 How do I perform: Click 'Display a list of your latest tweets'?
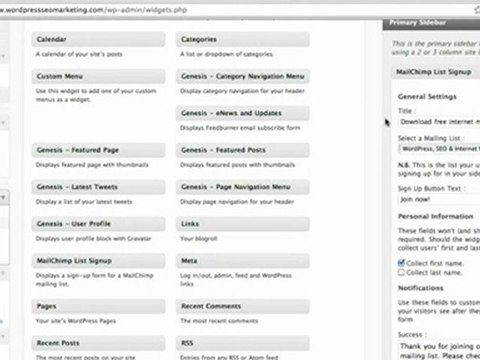point(84,202)
